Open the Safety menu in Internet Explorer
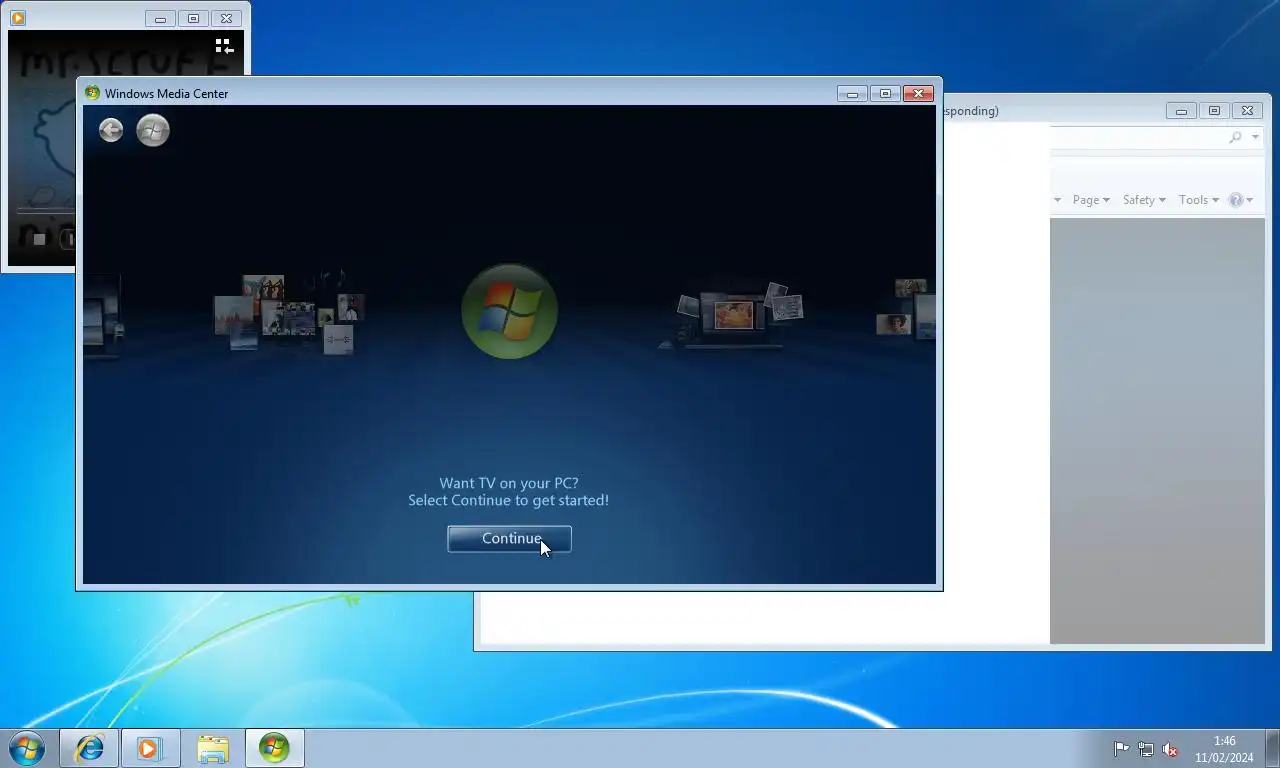Screen dimensions: 1280x768 [x=1144, y=200]
